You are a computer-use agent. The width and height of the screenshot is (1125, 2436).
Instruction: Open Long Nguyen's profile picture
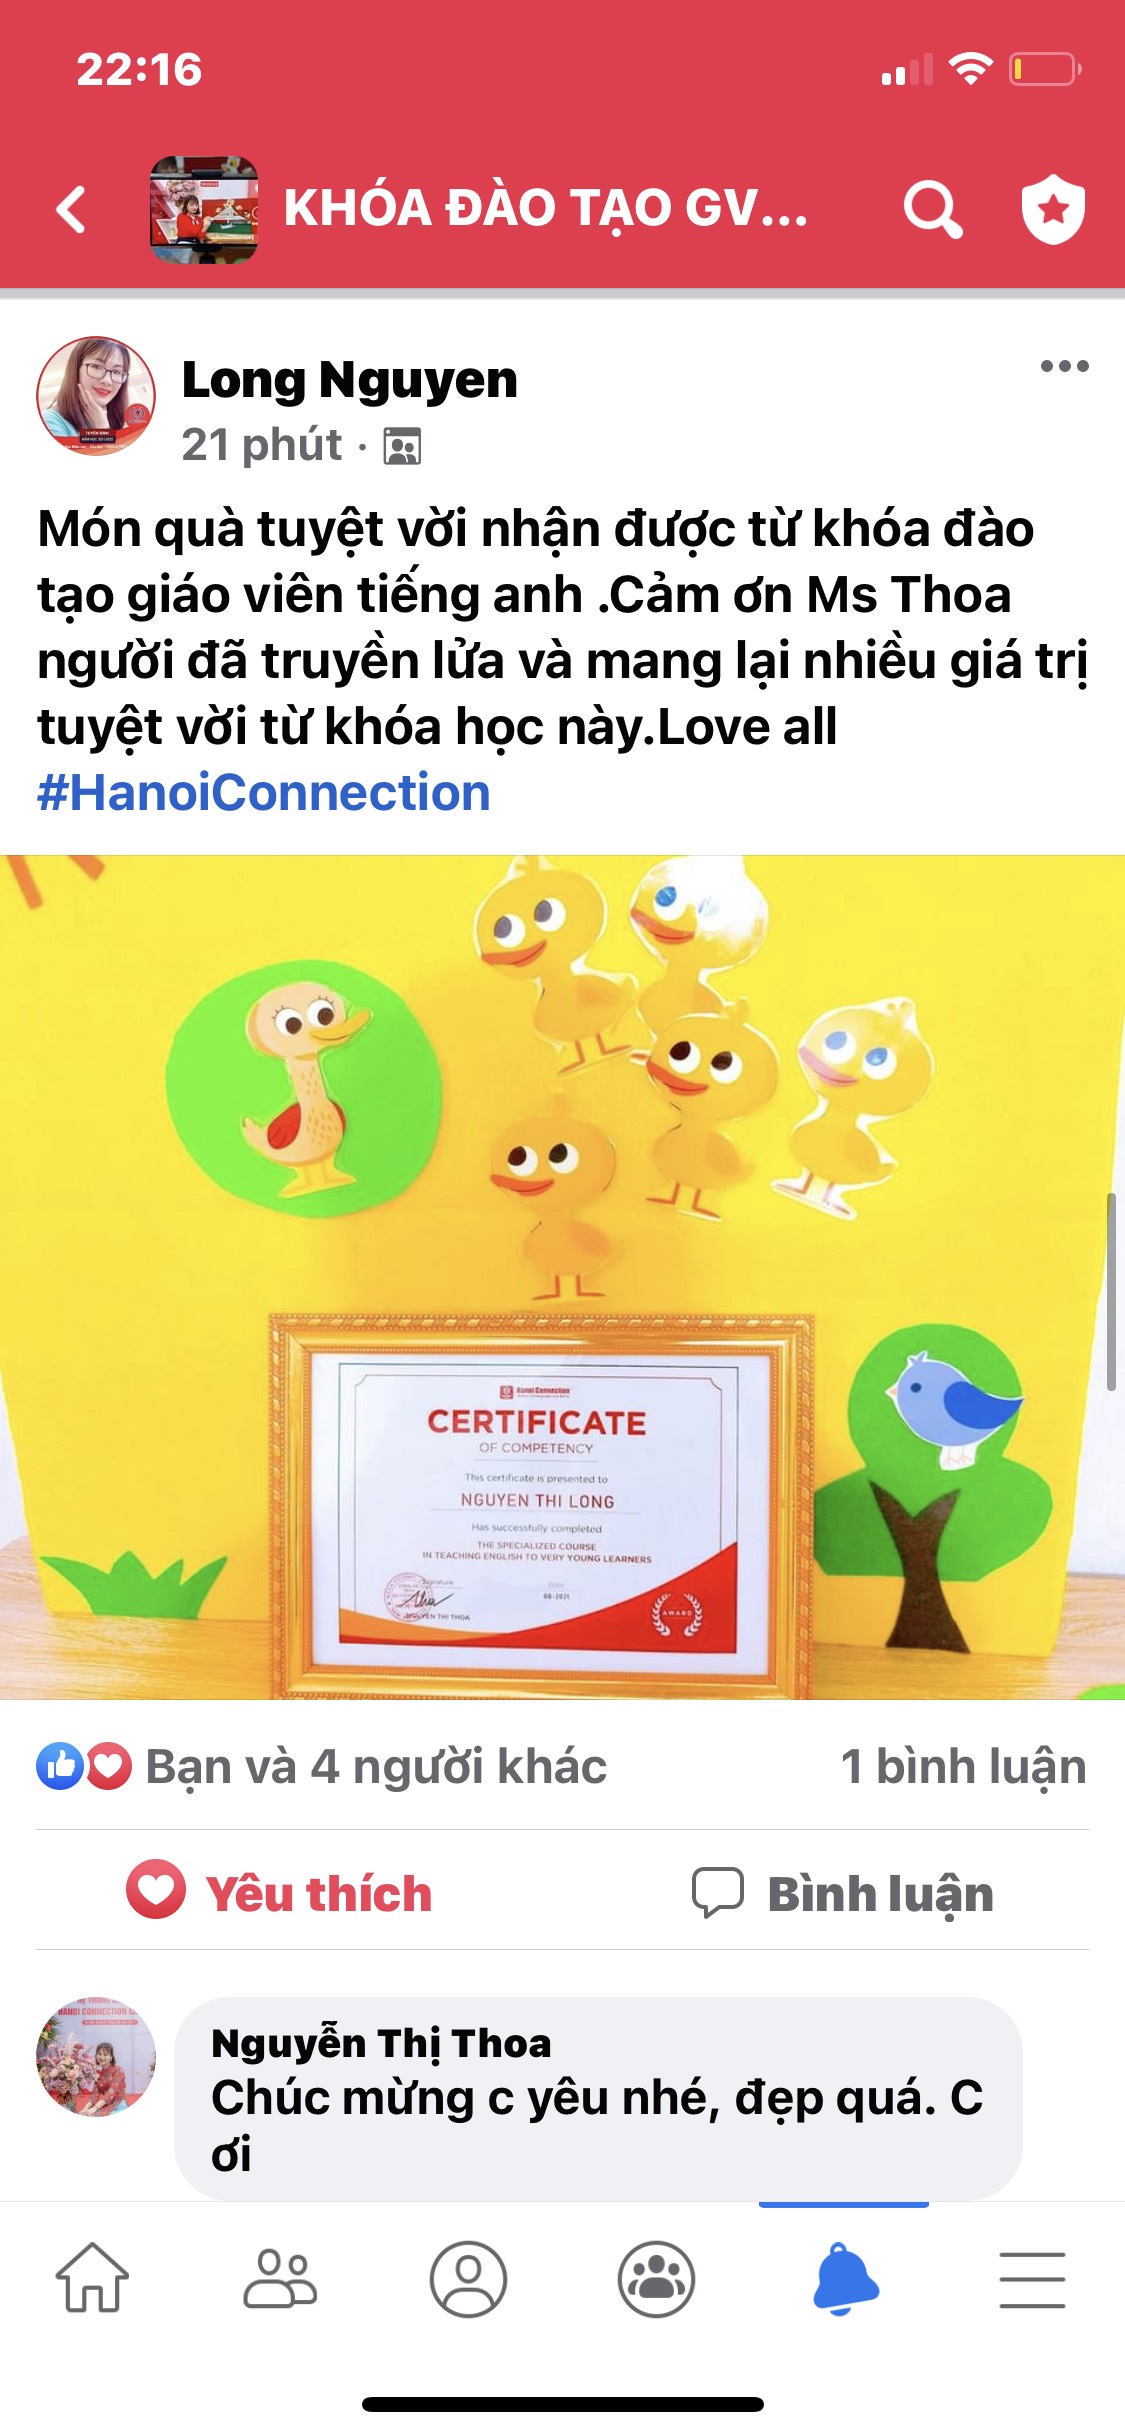(96, 395)
